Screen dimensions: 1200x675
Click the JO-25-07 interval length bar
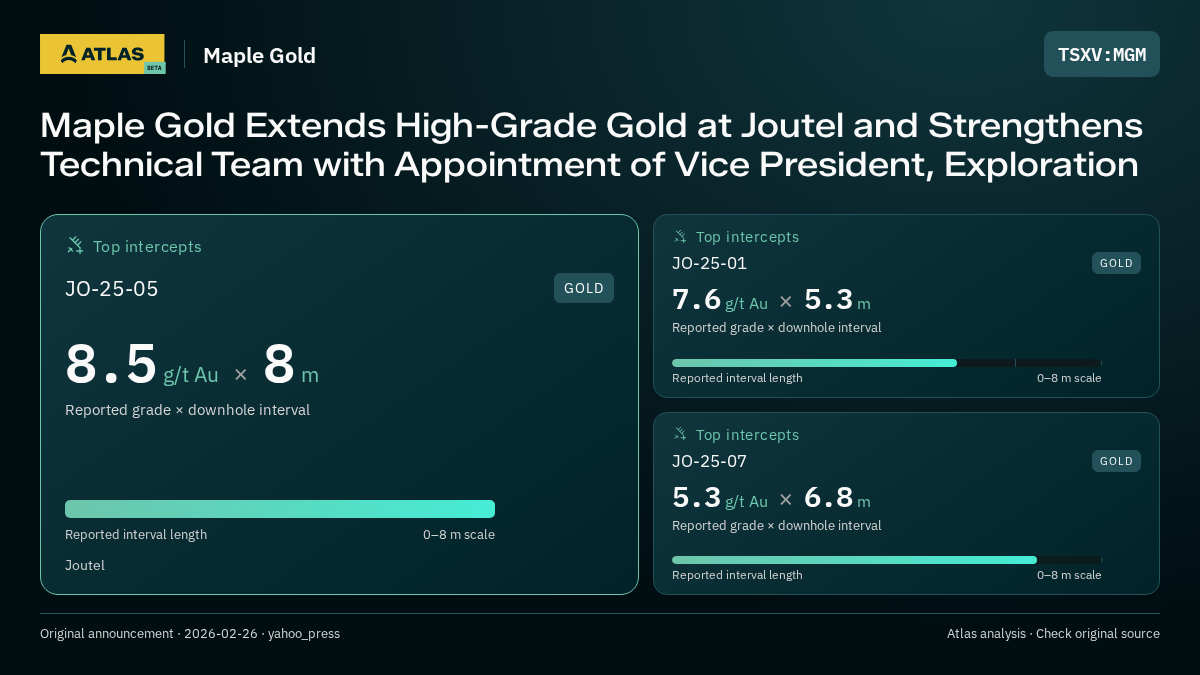tap(887, 560)
